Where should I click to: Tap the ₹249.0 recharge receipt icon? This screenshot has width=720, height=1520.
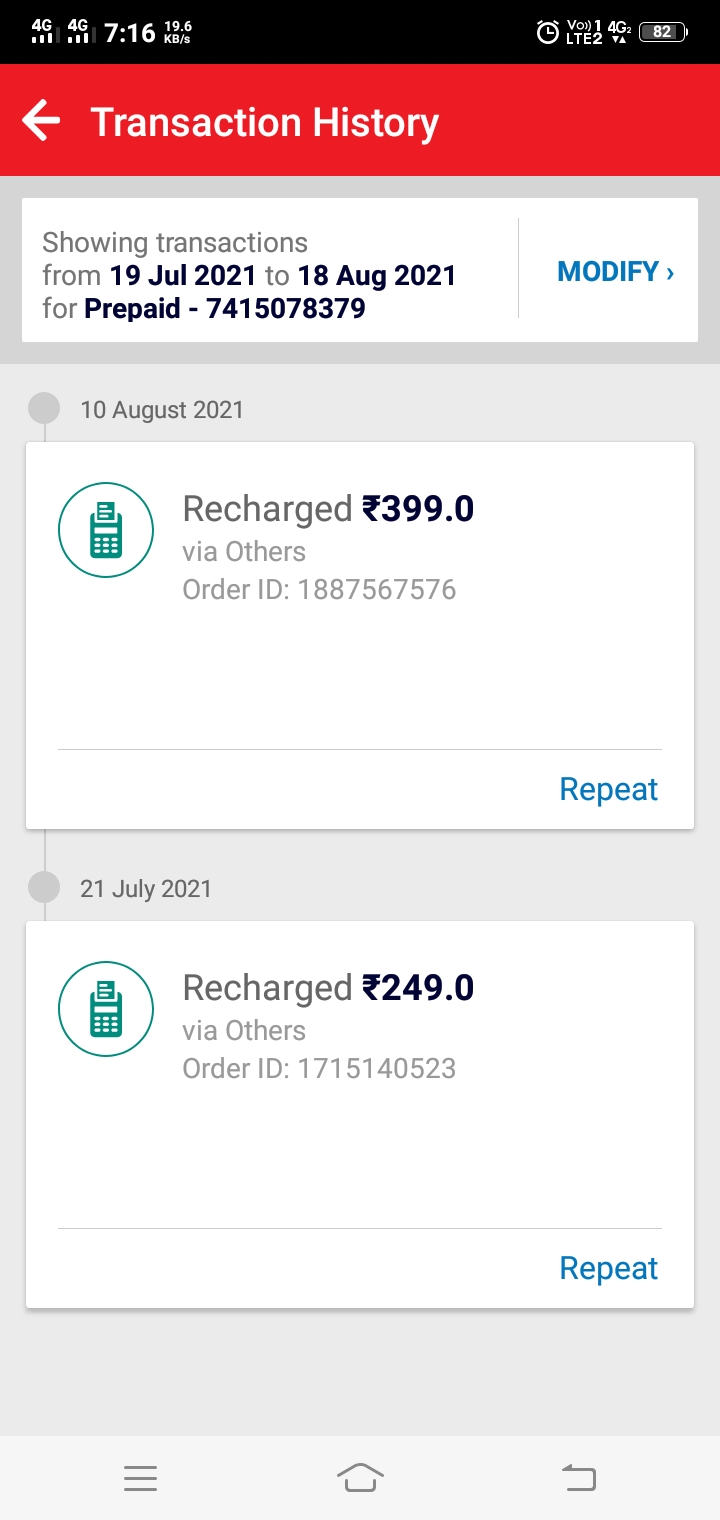106,1009
